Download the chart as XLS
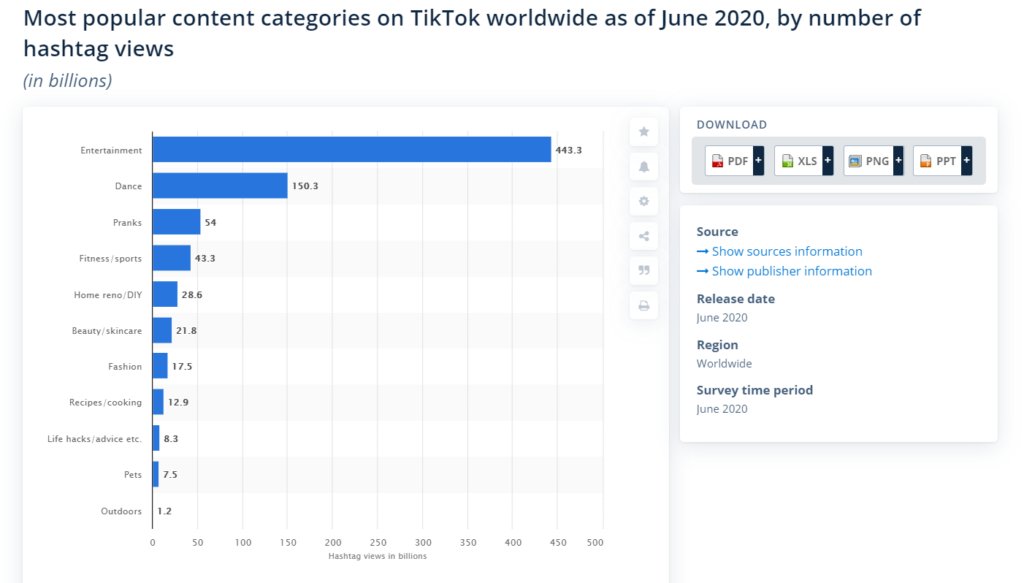1024x583 pixels. [798, 161]
